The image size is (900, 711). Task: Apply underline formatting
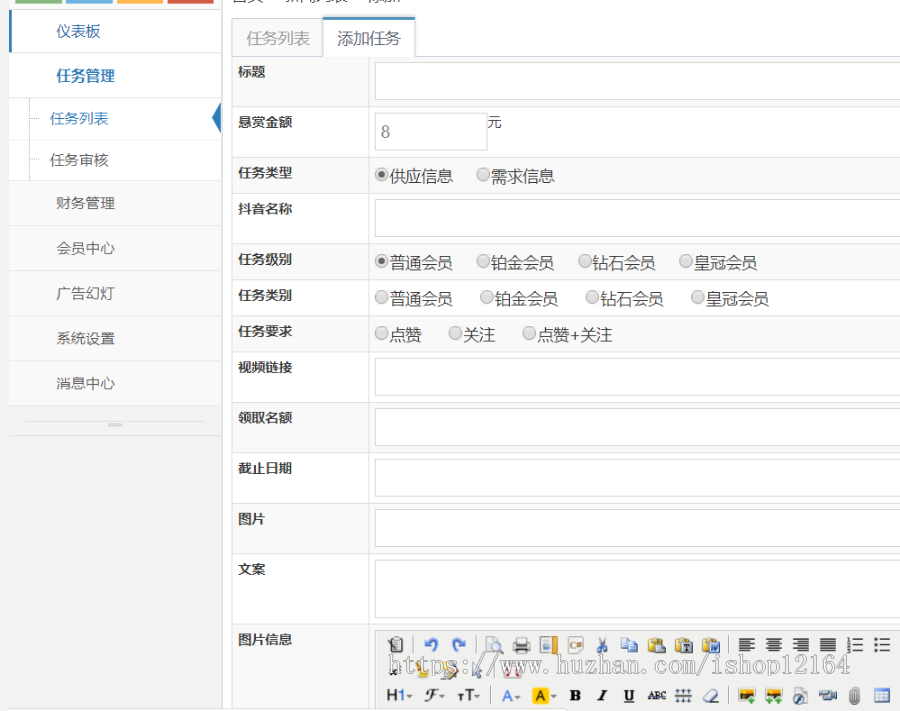pyautogui.click(x=629, y=696)
